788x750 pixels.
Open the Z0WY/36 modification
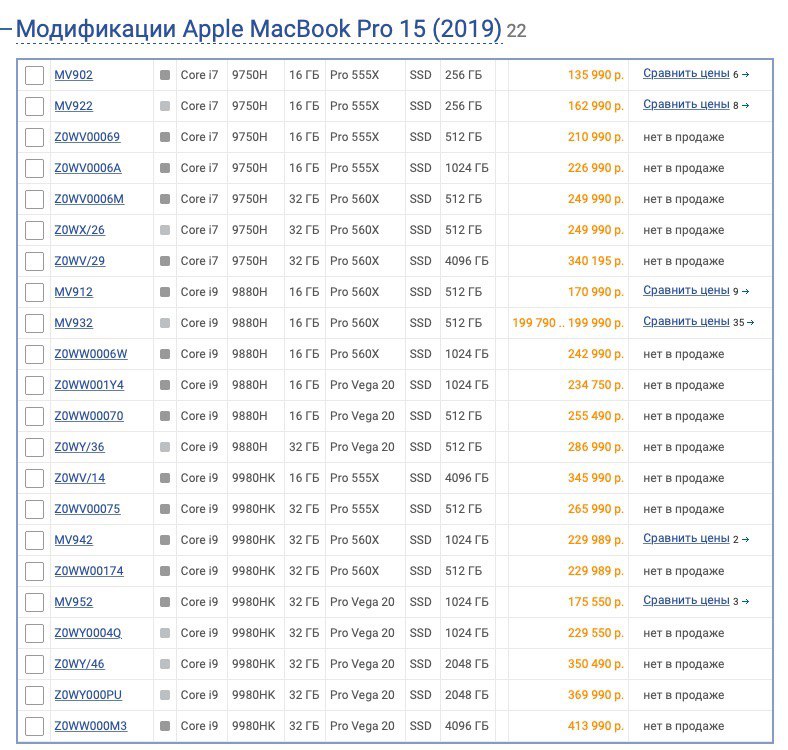(79, 447)
